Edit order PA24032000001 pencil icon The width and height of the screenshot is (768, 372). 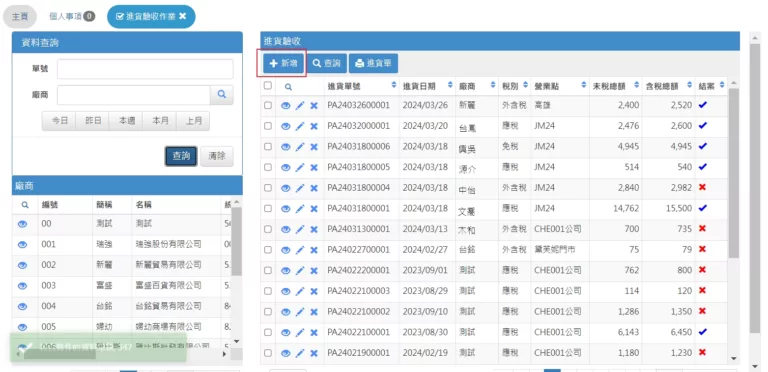[x=300, y=126]
